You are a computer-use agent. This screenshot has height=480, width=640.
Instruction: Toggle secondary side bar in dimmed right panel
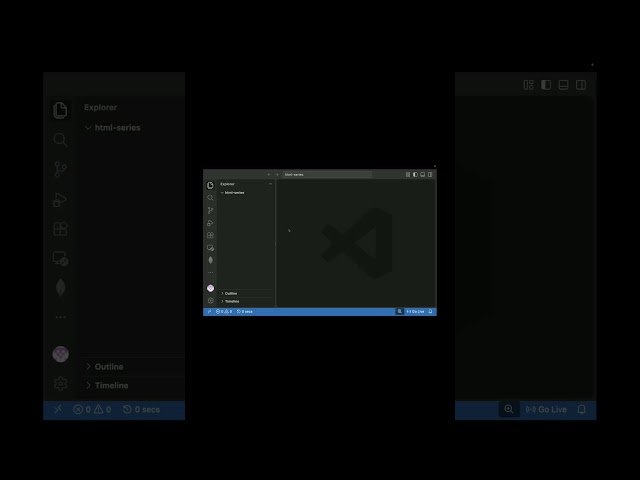[x=581, y=85]
